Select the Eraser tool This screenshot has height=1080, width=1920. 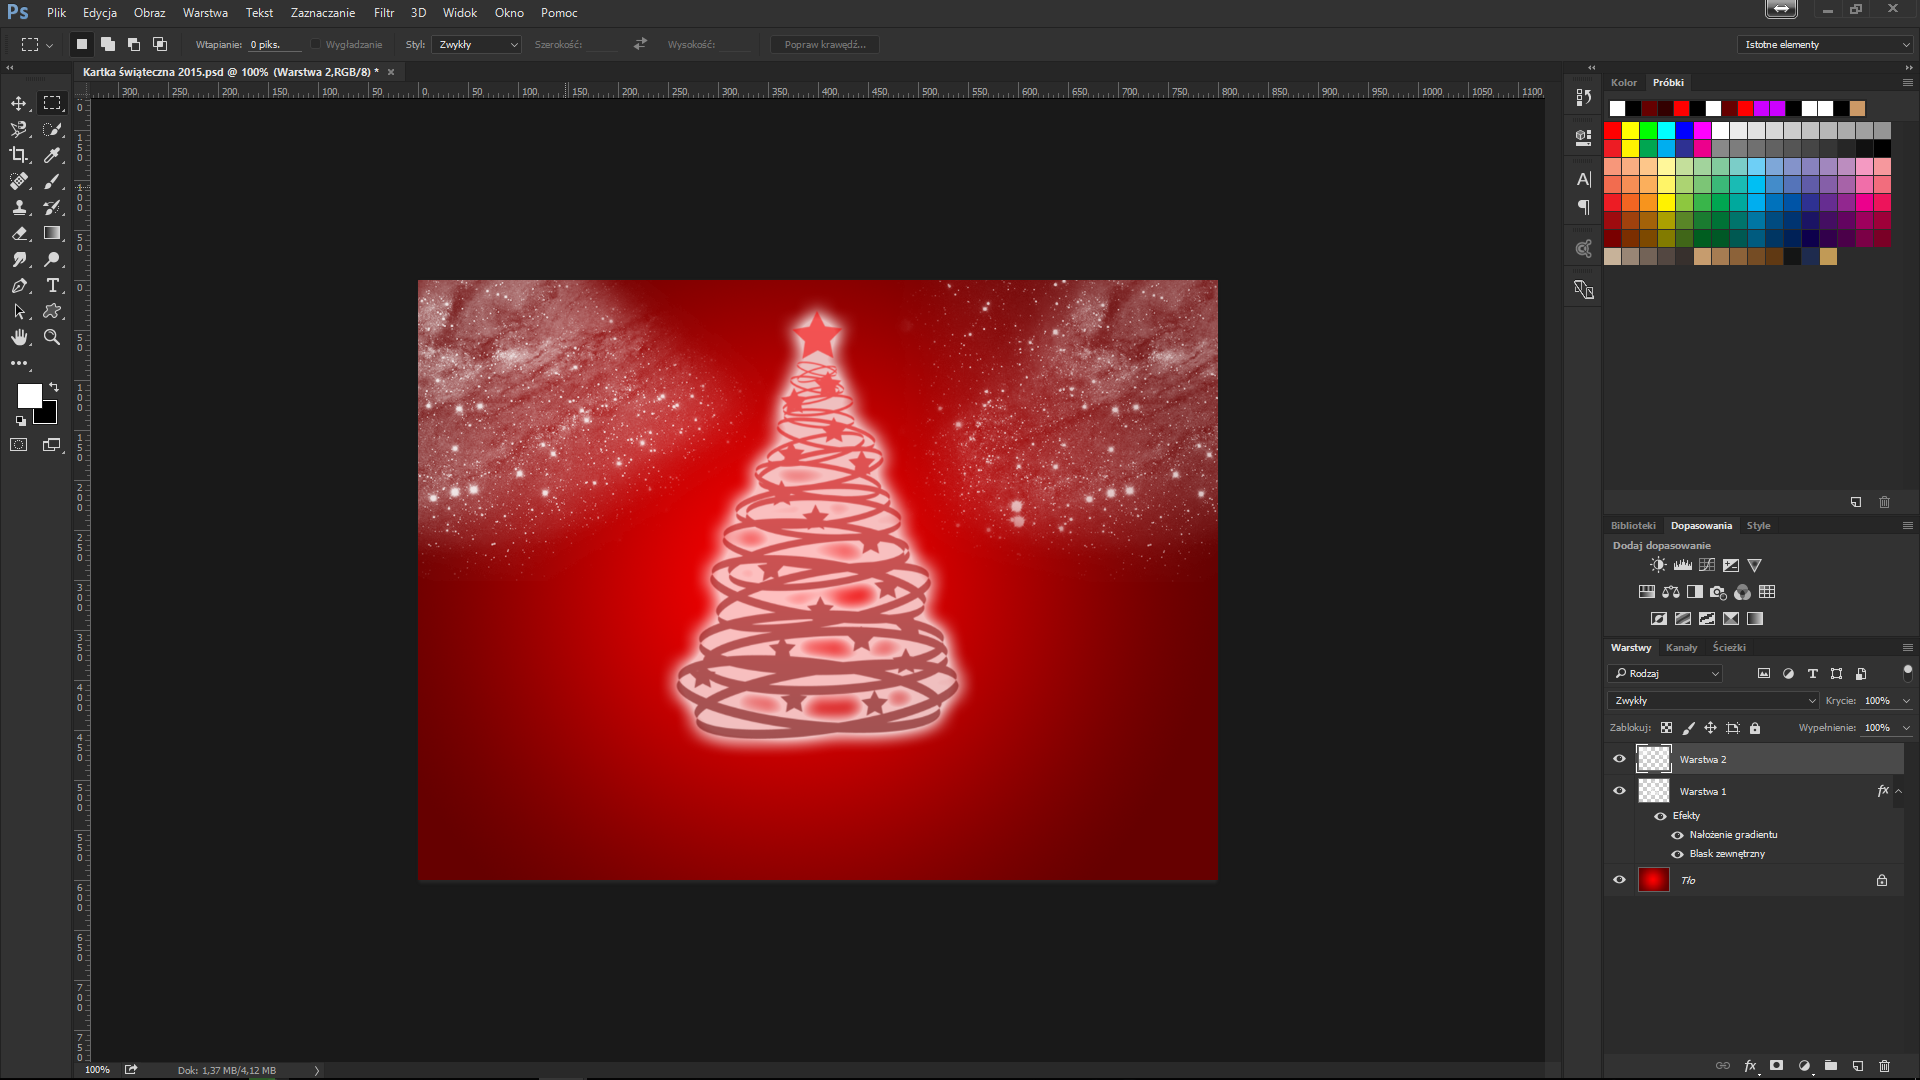coord(19,233)
